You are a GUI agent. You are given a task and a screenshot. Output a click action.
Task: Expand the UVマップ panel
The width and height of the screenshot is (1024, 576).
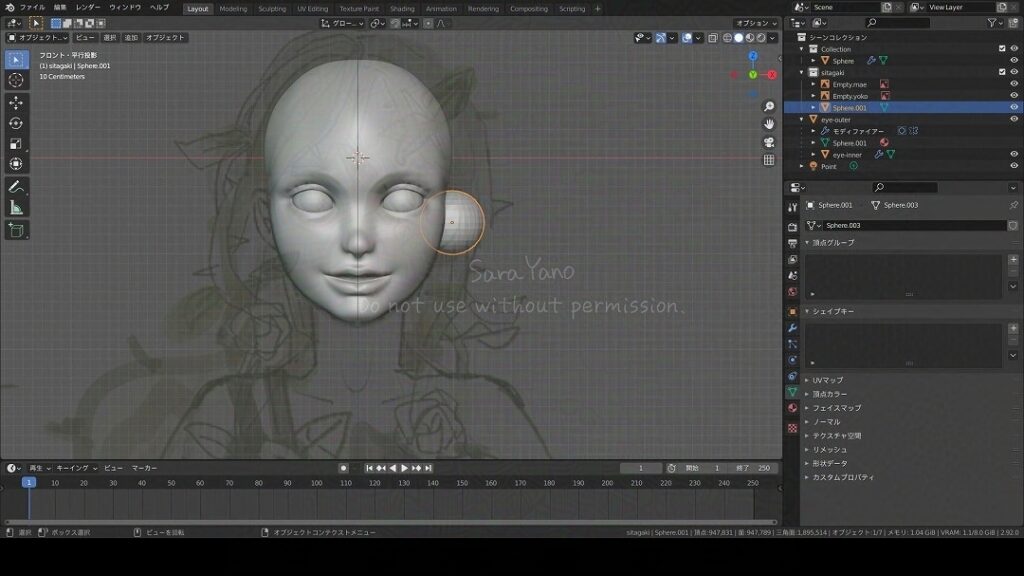pyautogui.click(x=807, y=380)
